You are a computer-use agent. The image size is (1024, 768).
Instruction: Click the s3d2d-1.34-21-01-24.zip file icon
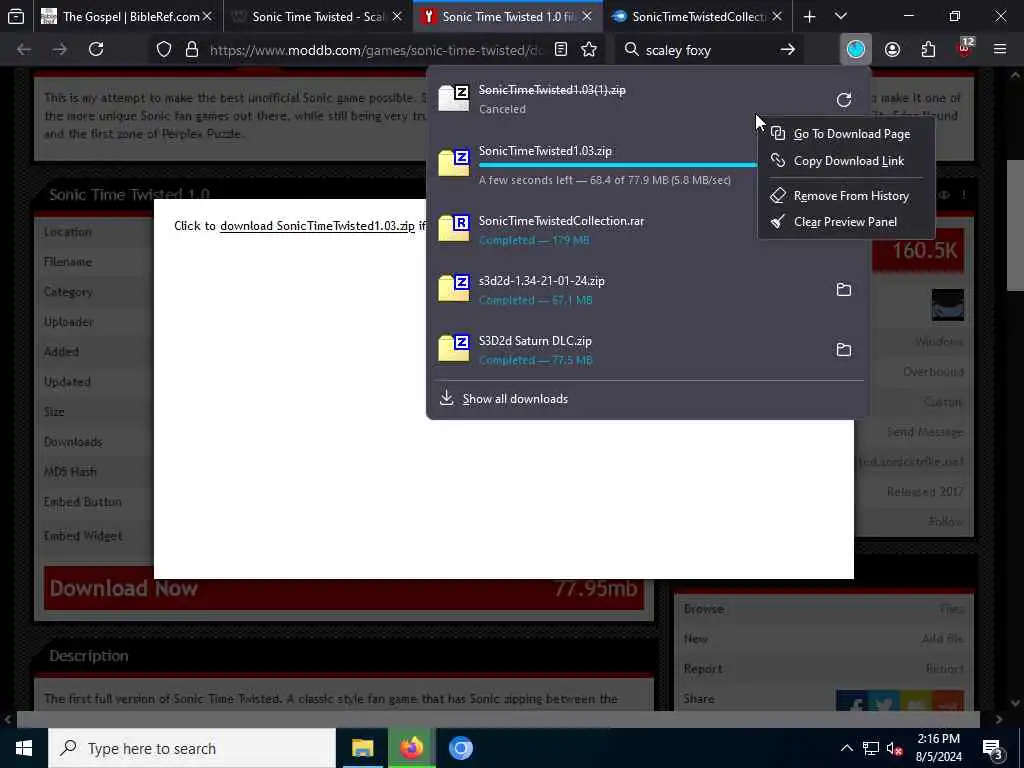[x=454, y=289]
